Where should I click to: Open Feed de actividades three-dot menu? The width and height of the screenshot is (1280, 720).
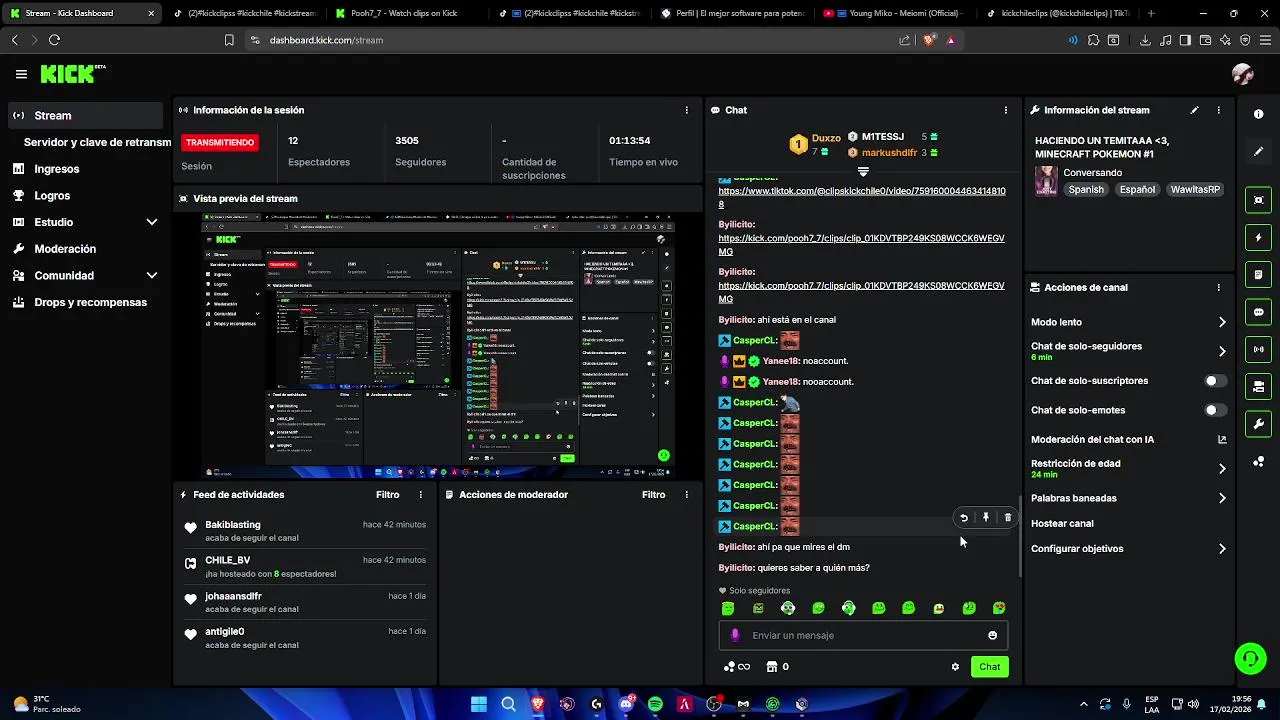click(x=420, y=495)
